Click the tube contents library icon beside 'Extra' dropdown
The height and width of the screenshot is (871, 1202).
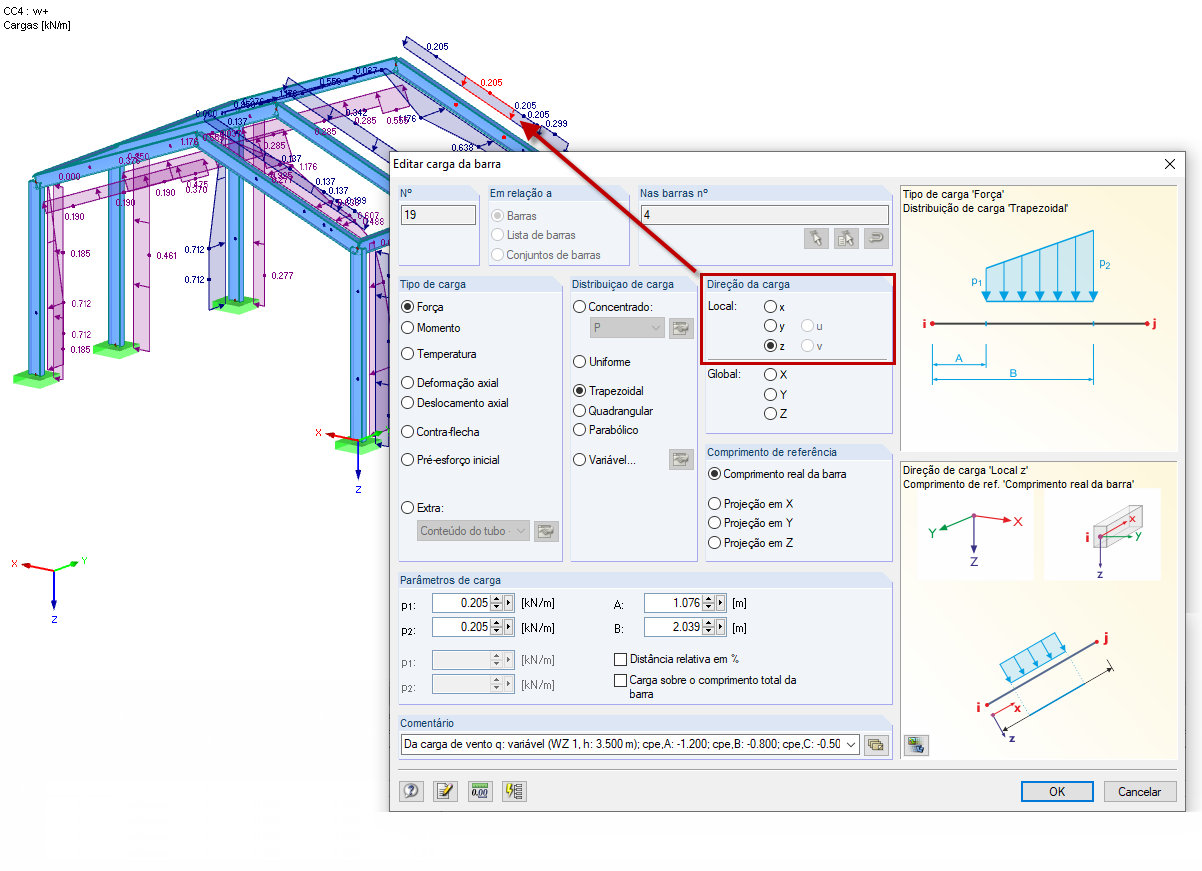[x=545, y=531]
